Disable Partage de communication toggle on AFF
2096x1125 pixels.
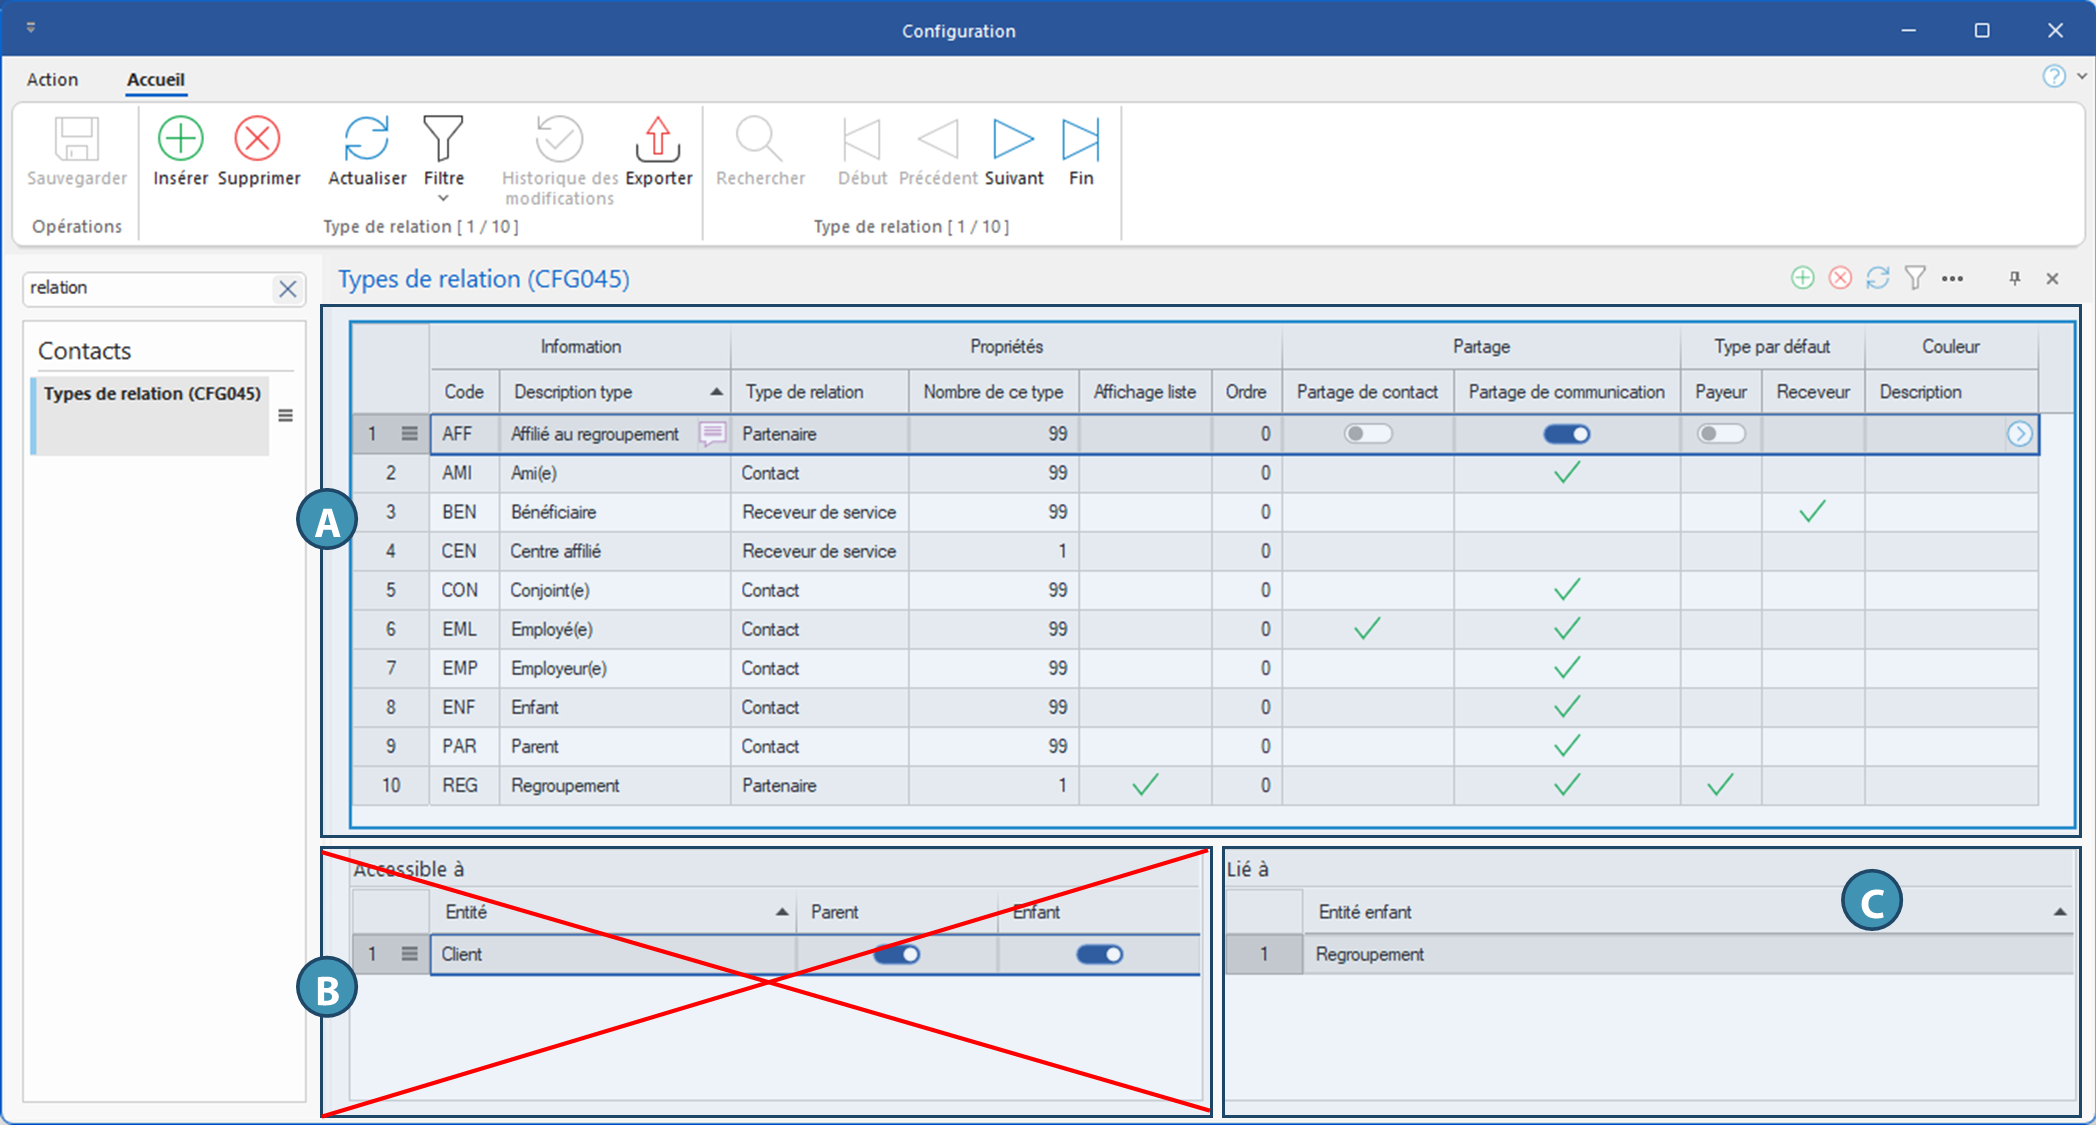tap(1566, 434)
